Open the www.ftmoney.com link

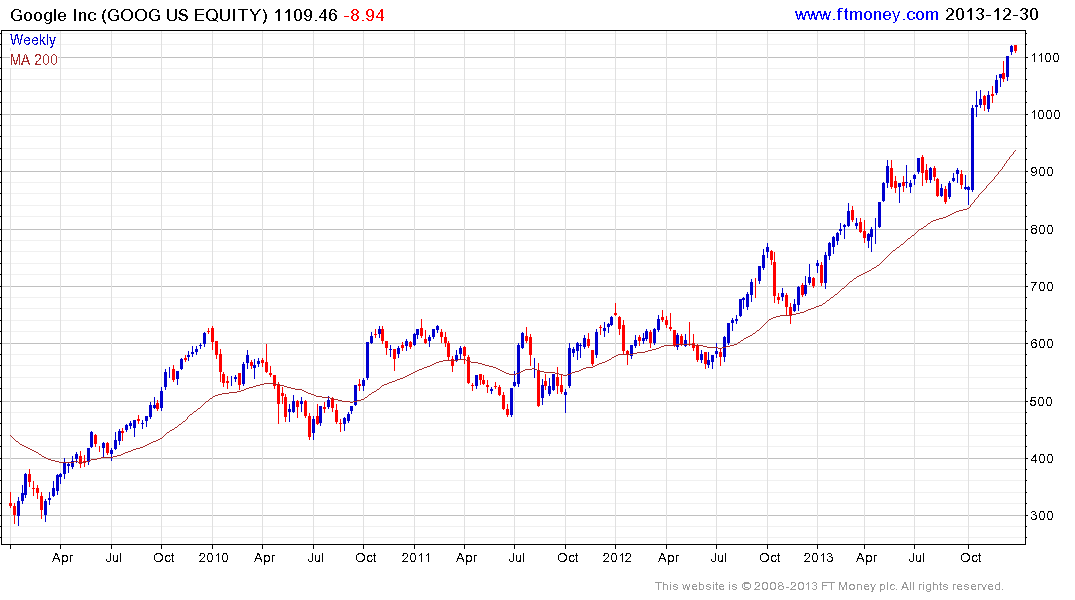pyautogui.click(x=867, y=14)
